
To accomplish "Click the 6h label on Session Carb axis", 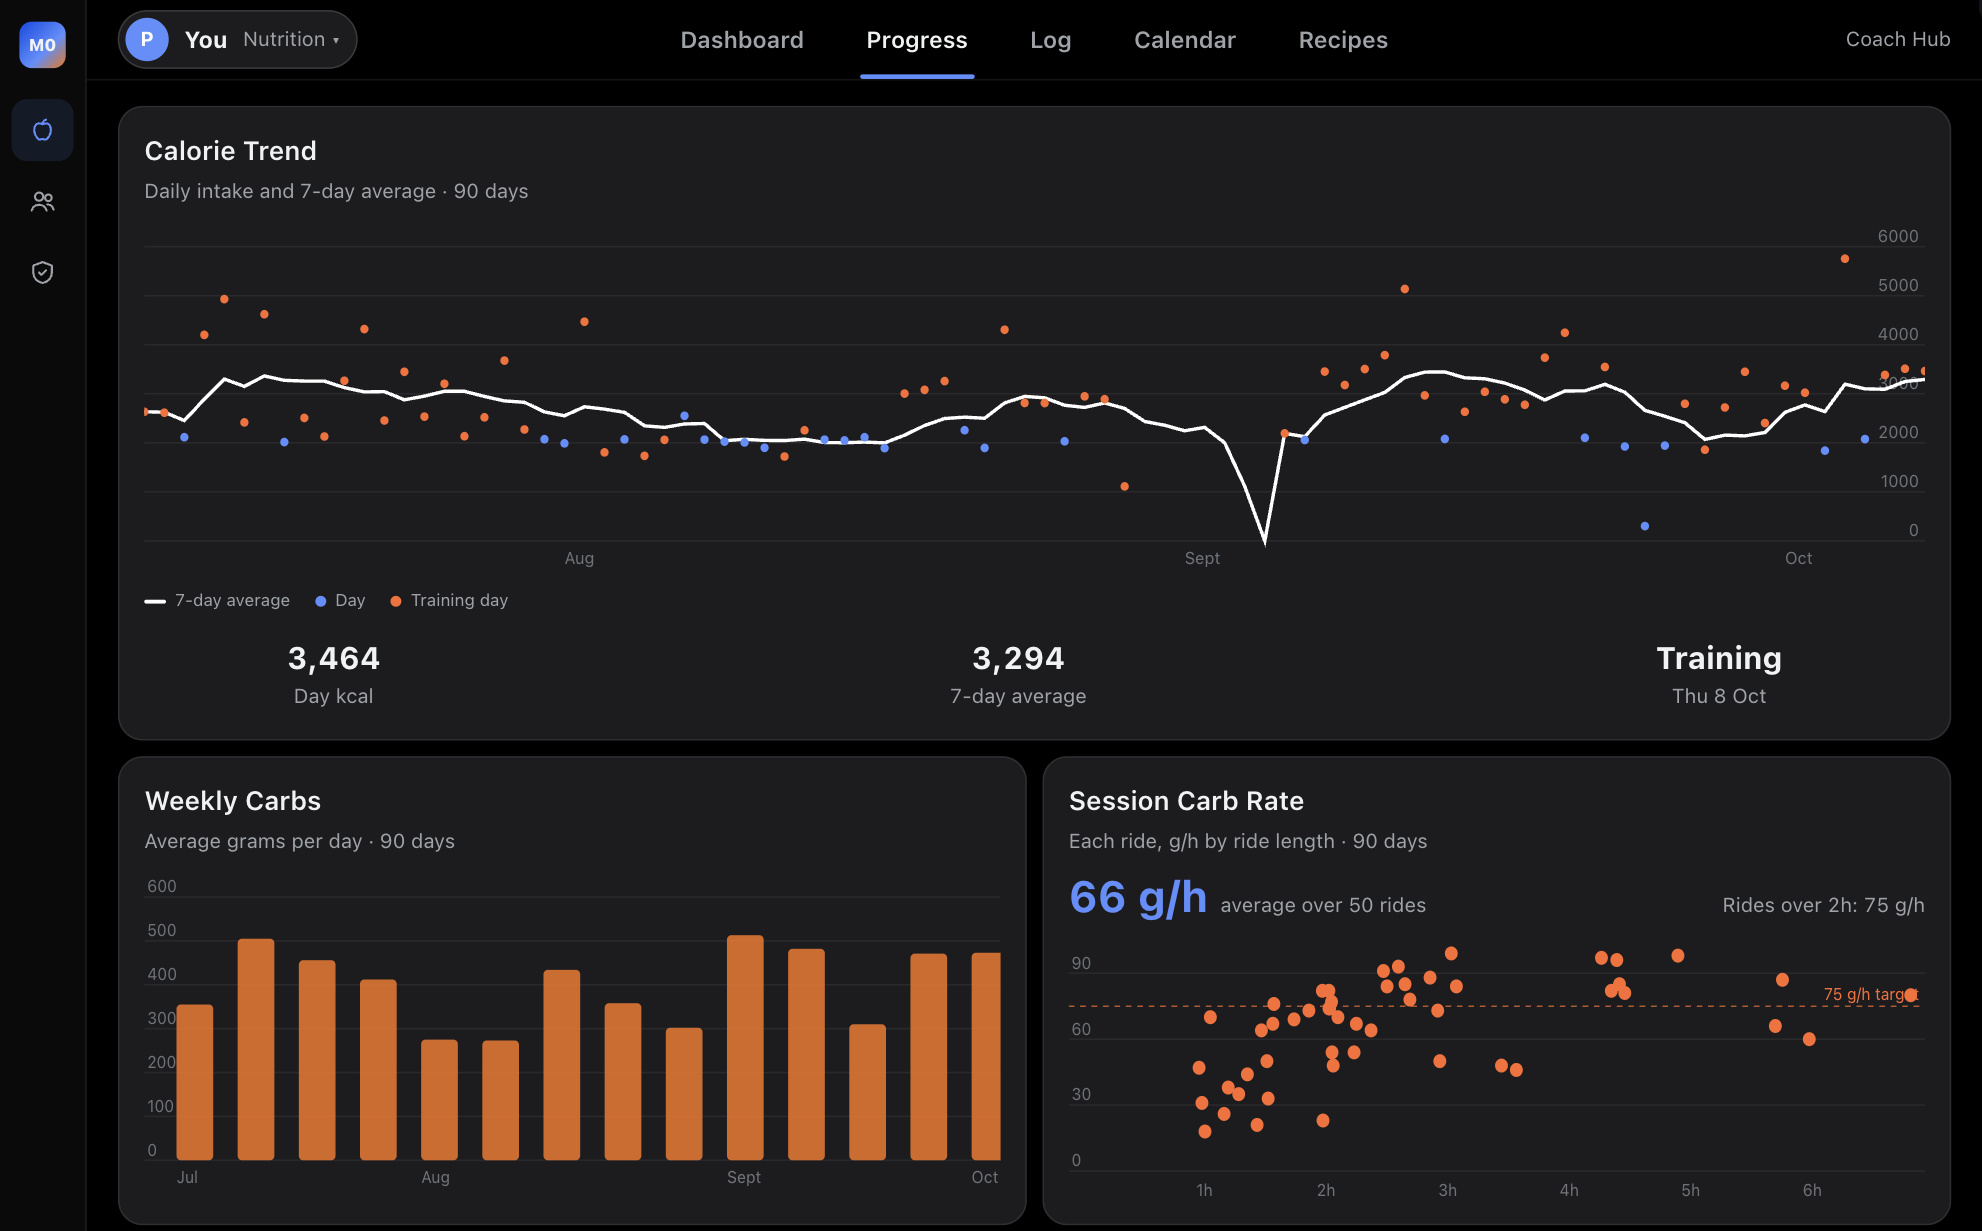I will [x=1812, y=1190].
